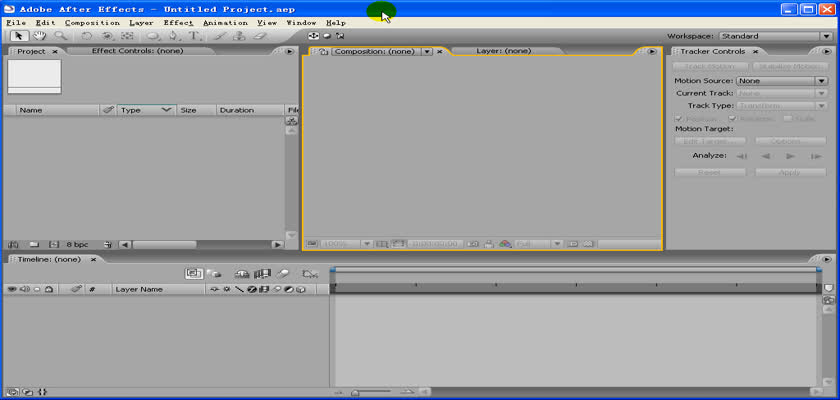The width and height of the screenshot is (840, 400).
Task: Open the viewer magnification 100% dropdown
Action: coord(346,244)
